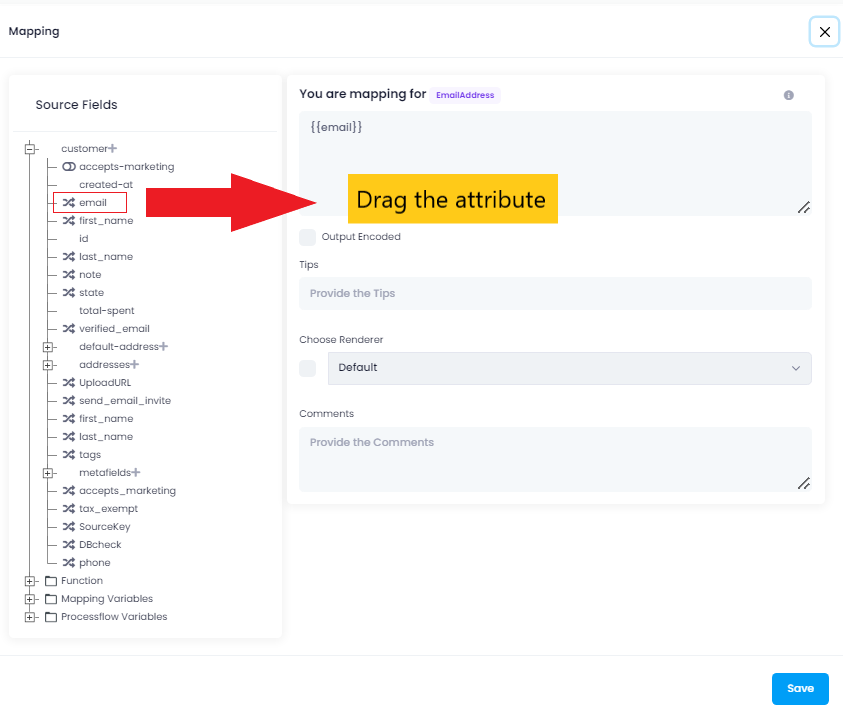This screenshot has height=718, width=843.
Task: Enable the Output Encoded checkbox
Action: (308, 237)
